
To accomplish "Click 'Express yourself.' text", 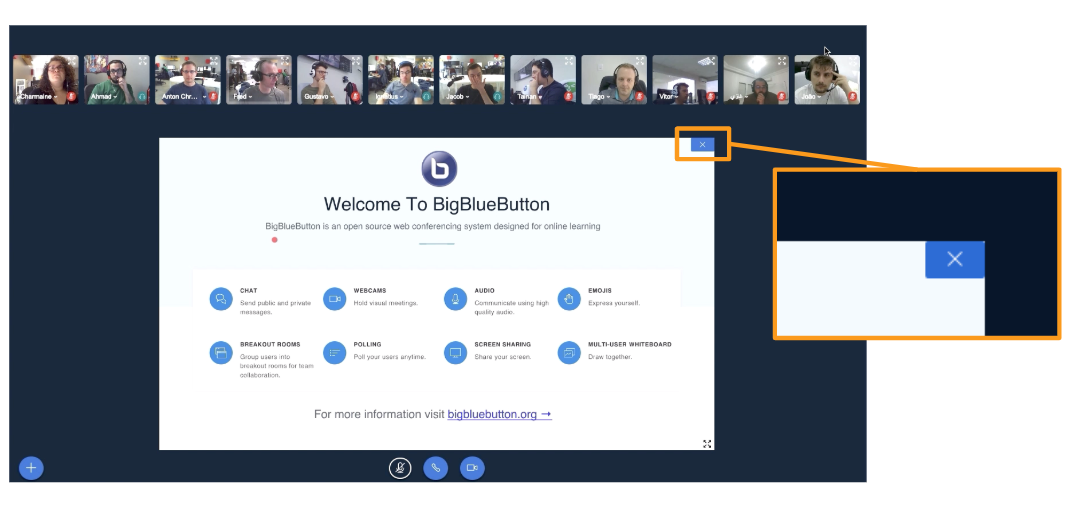I will pos(614,303).
